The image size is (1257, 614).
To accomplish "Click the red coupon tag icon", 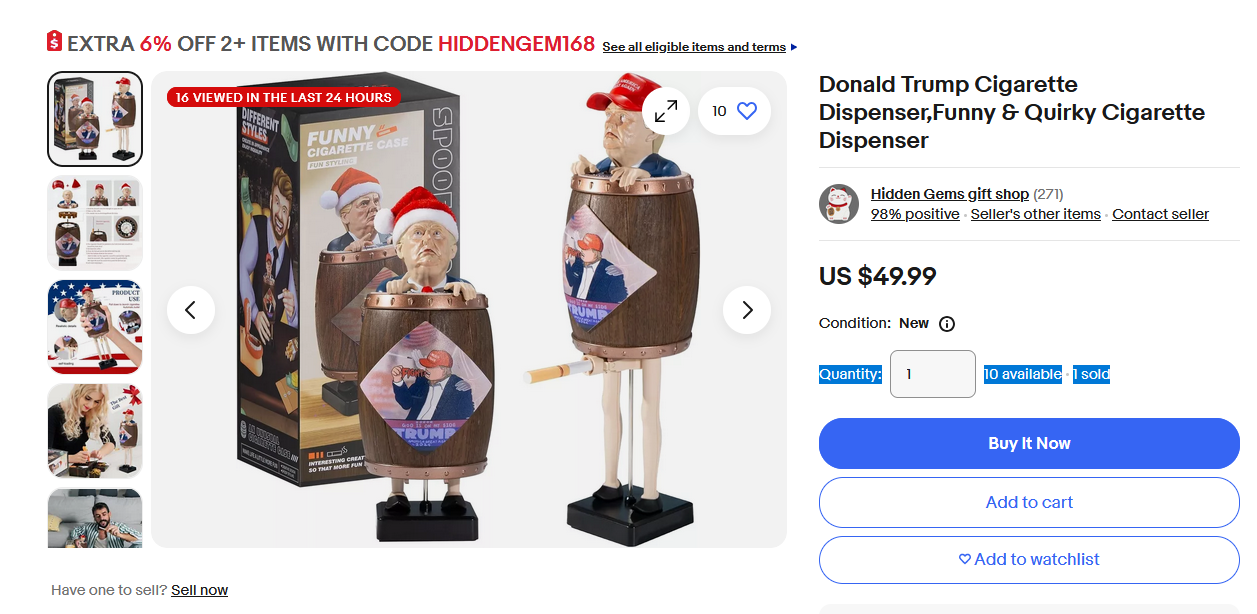I will click(55, 42).
